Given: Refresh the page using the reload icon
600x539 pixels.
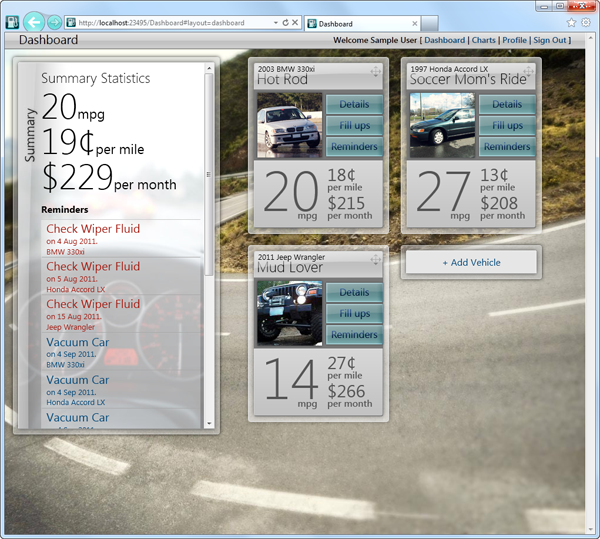Looking at the screenshot, I should click(x=285, y=23).
